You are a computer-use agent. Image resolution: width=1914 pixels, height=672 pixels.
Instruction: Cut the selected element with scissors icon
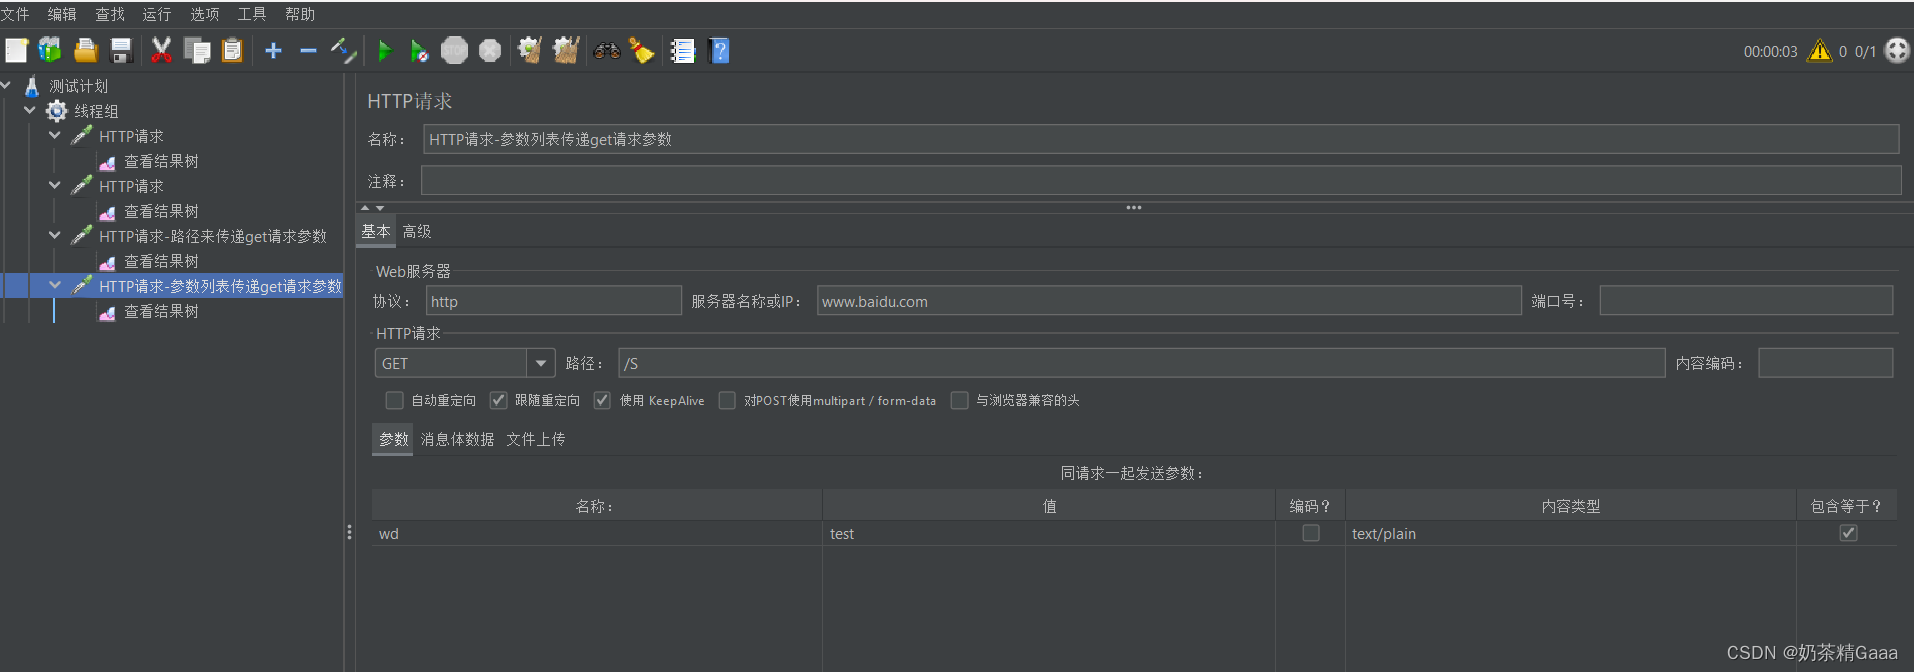(x=161, y=50)
